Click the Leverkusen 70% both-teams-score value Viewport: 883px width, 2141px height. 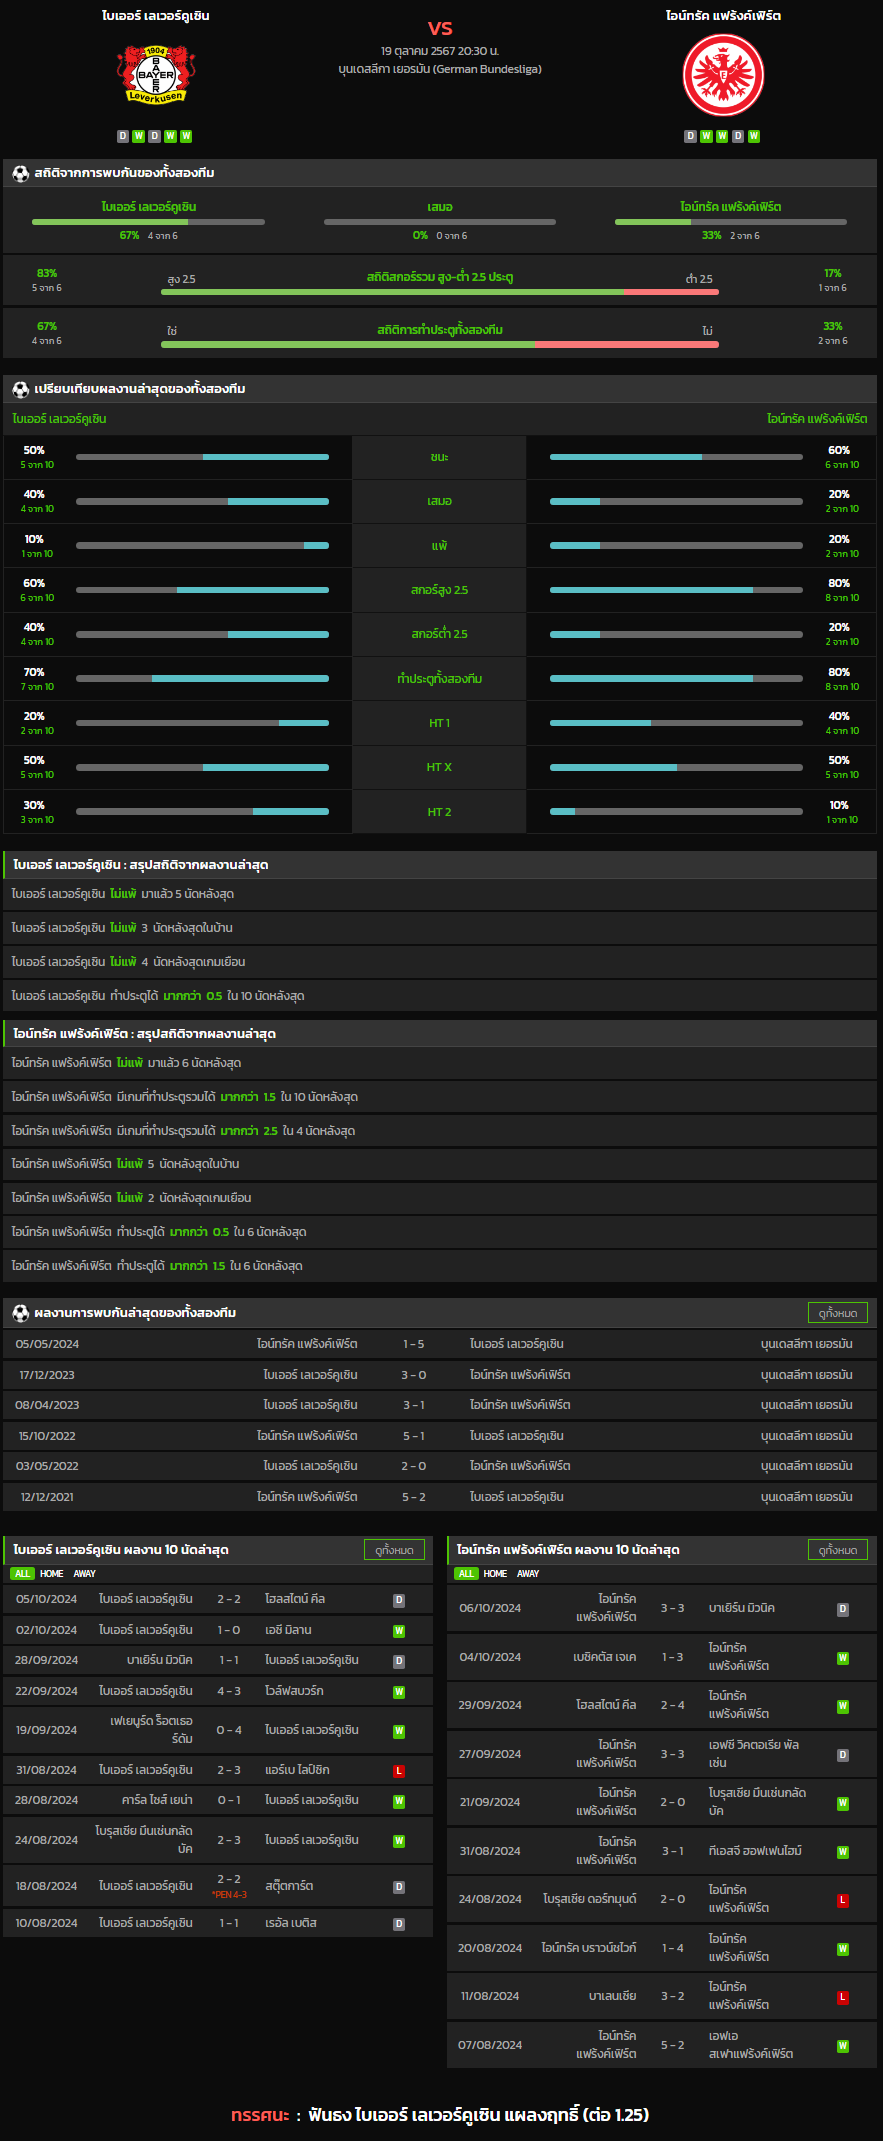(34, 673)
